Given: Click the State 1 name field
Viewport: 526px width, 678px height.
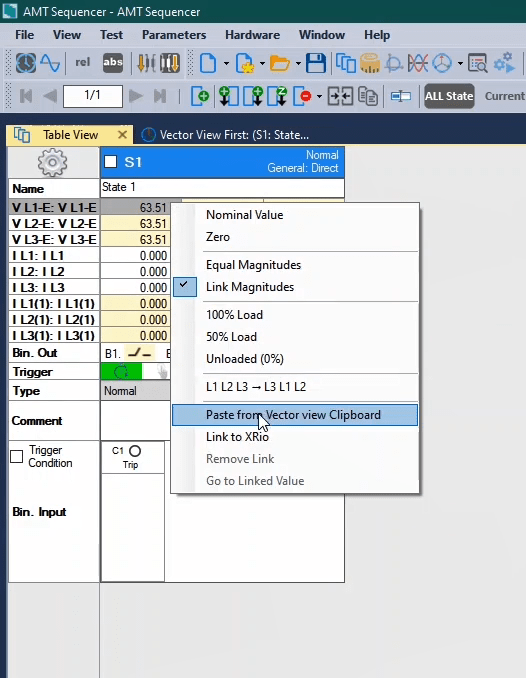Looking at the screenshot, I should [x=222, y=188].
